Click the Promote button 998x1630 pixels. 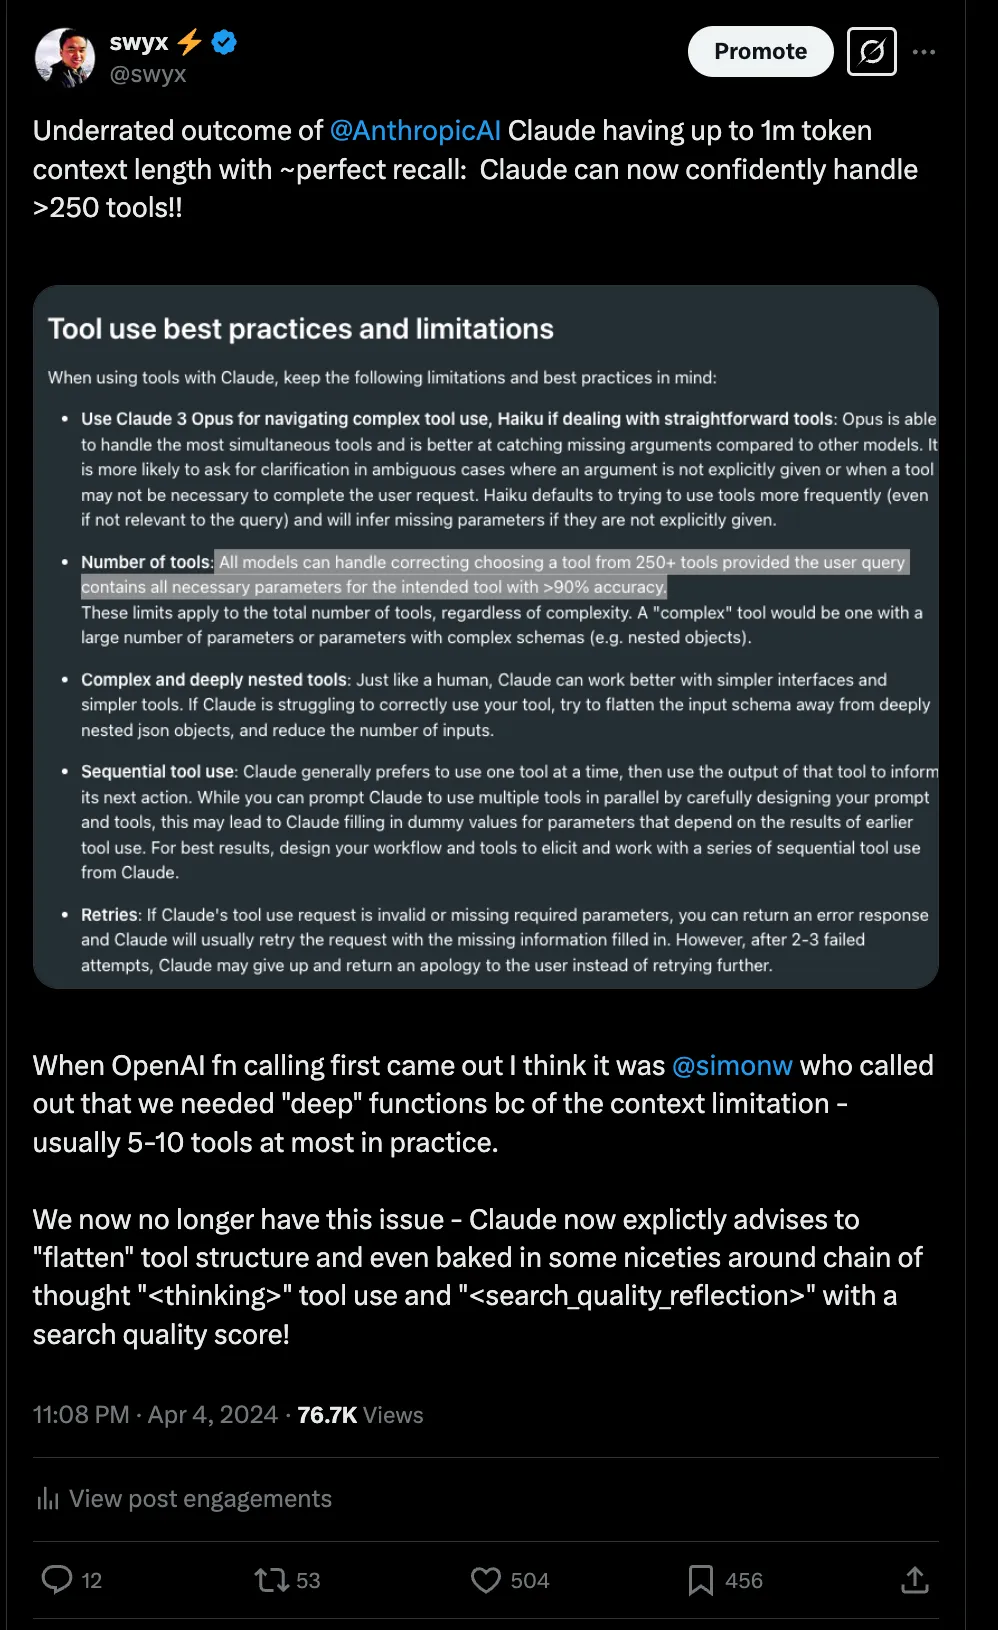pos(760,51)
